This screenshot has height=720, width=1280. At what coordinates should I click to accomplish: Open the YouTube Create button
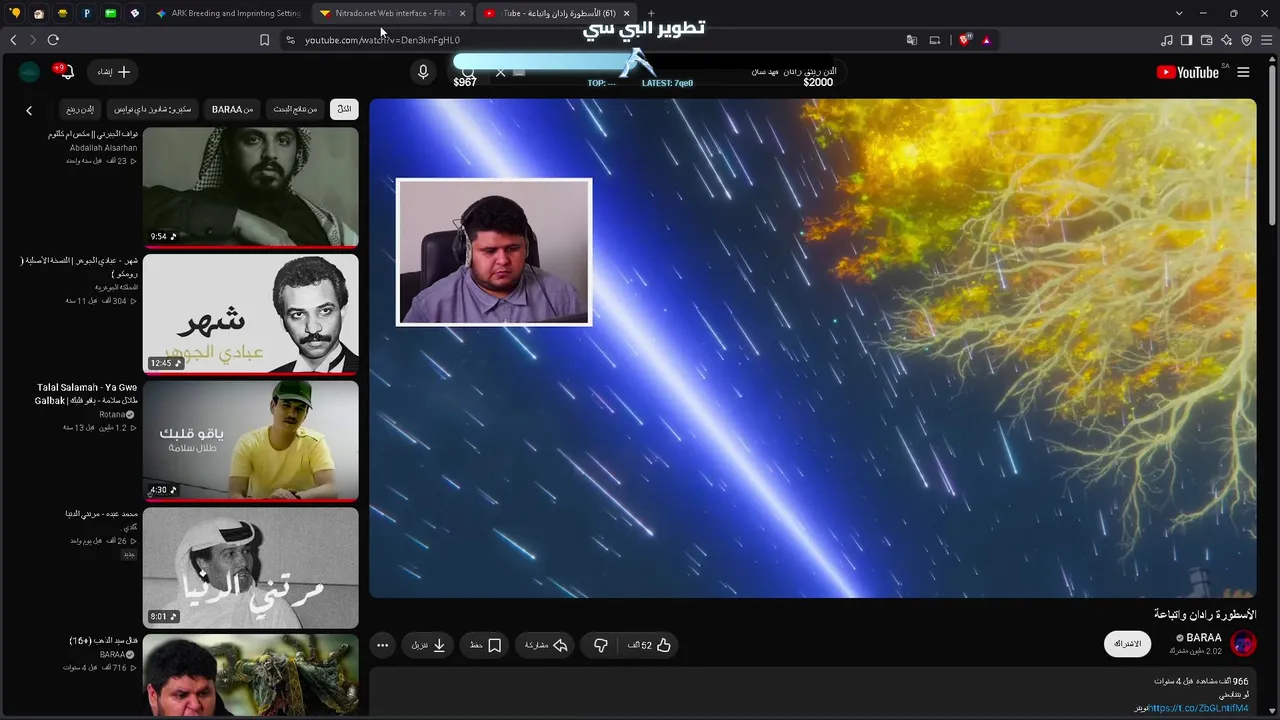coord(114,72)
